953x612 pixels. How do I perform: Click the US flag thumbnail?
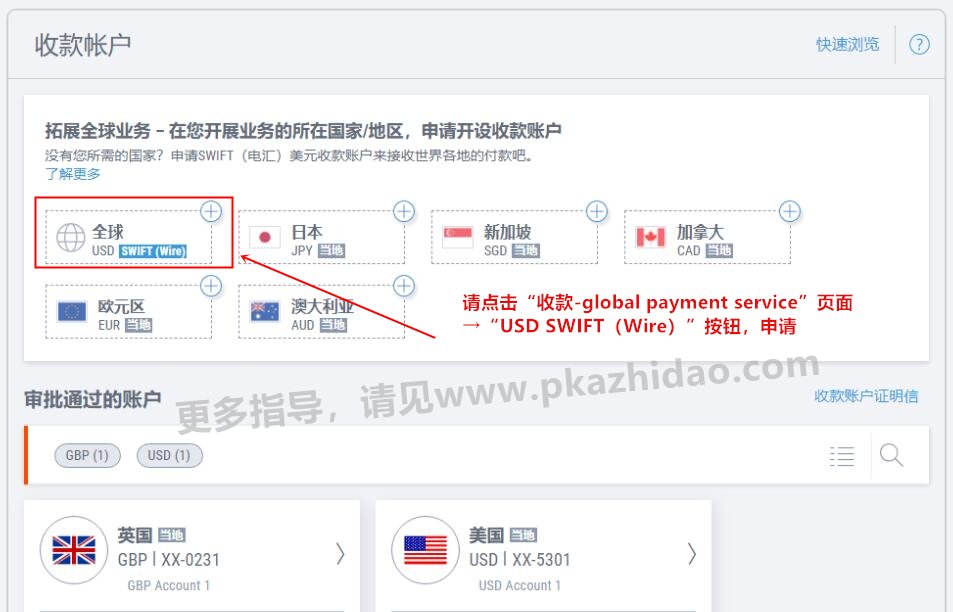425,550
